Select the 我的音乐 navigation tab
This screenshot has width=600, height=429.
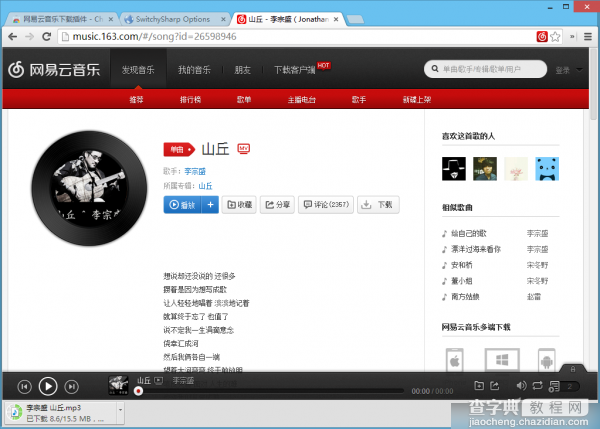(x=194, y=70)
